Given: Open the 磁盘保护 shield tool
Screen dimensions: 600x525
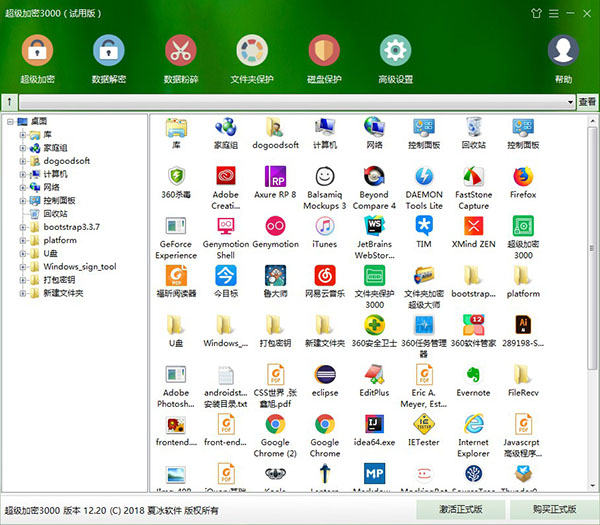Looking at the screenshot, I should pyautogui.click(x=324, y=52).
